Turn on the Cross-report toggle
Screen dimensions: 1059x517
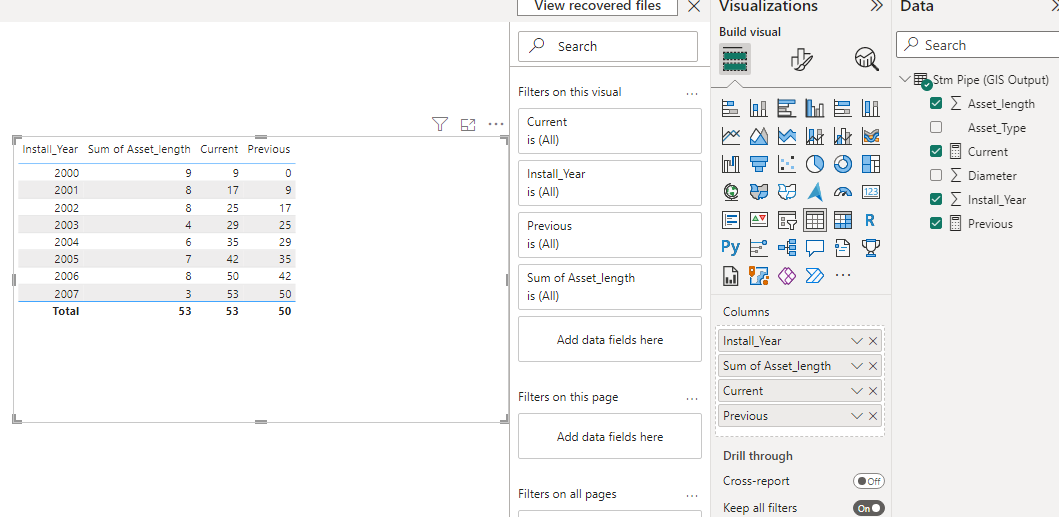click(x=869, y=481)
